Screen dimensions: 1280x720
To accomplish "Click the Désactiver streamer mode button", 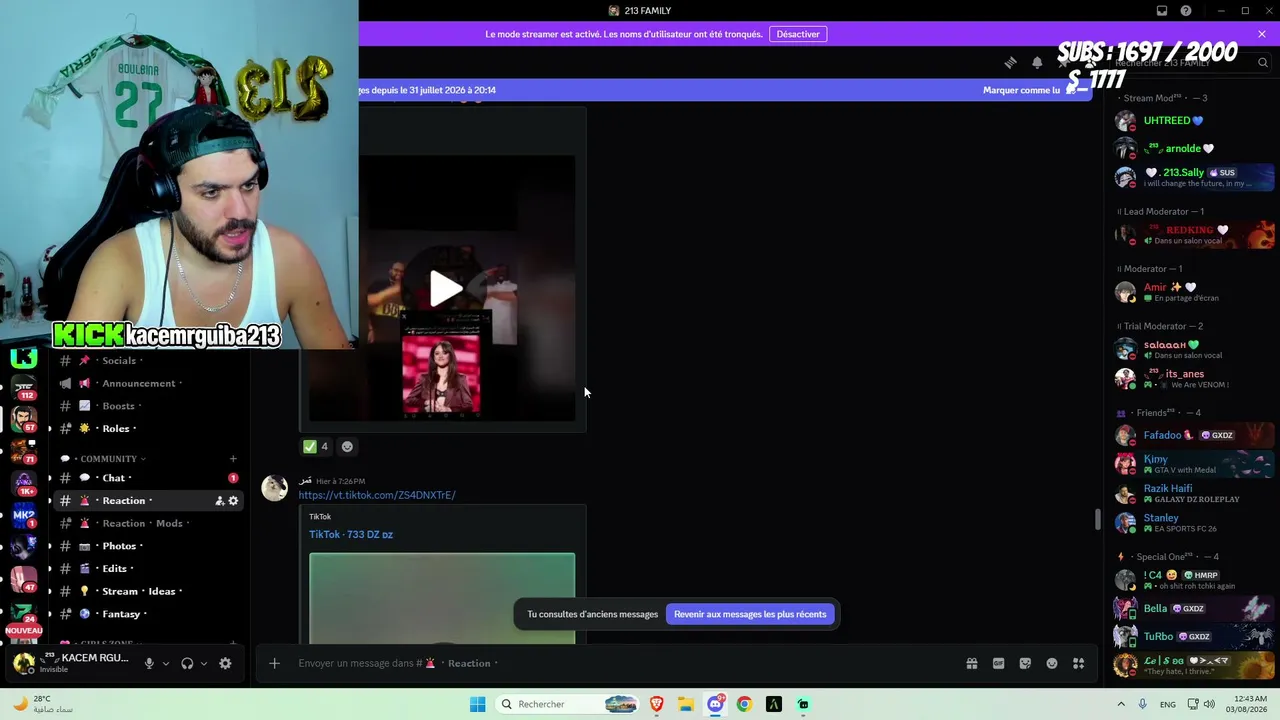I will [x=798, y=34].
